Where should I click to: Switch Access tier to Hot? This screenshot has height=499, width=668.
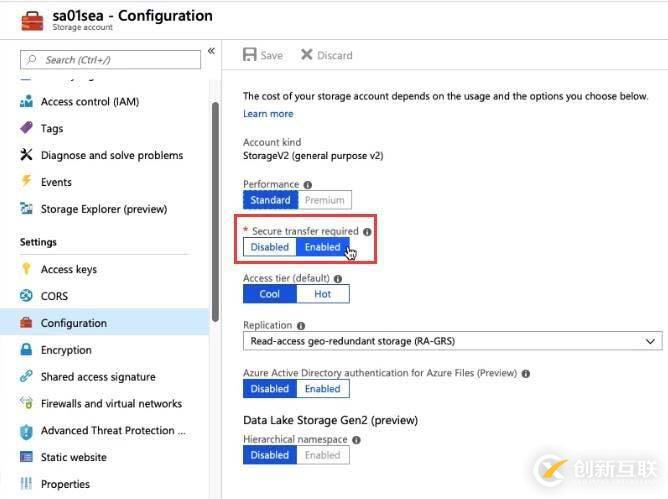coord(323,294)
